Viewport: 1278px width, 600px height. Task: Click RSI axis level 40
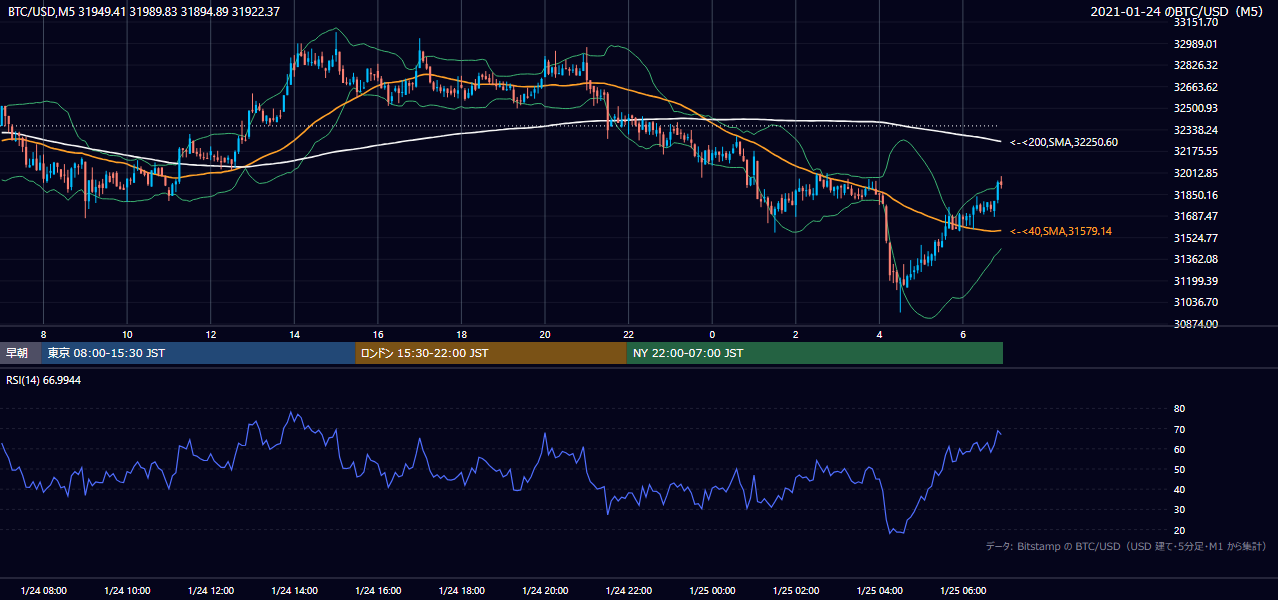point(1179,489)
